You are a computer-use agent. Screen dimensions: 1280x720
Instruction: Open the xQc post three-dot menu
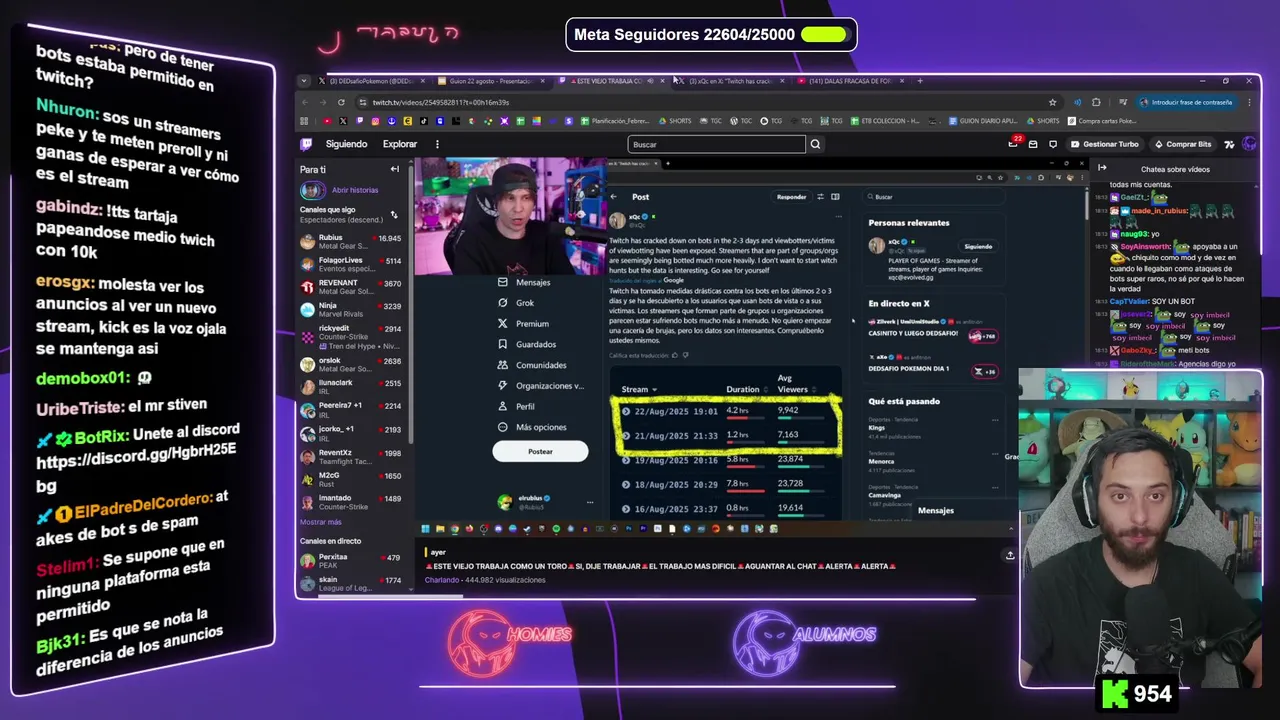click(x=838, y=217)
